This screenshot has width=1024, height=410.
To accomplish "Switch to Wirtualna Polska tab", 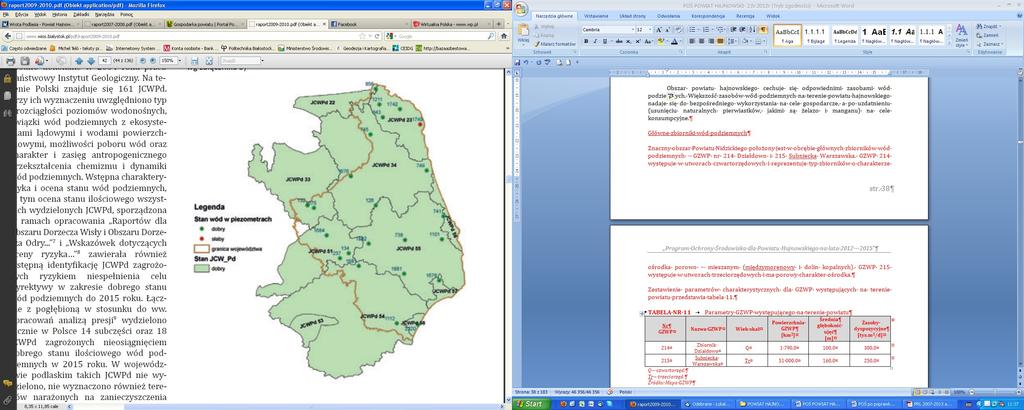I will [451, 24].
